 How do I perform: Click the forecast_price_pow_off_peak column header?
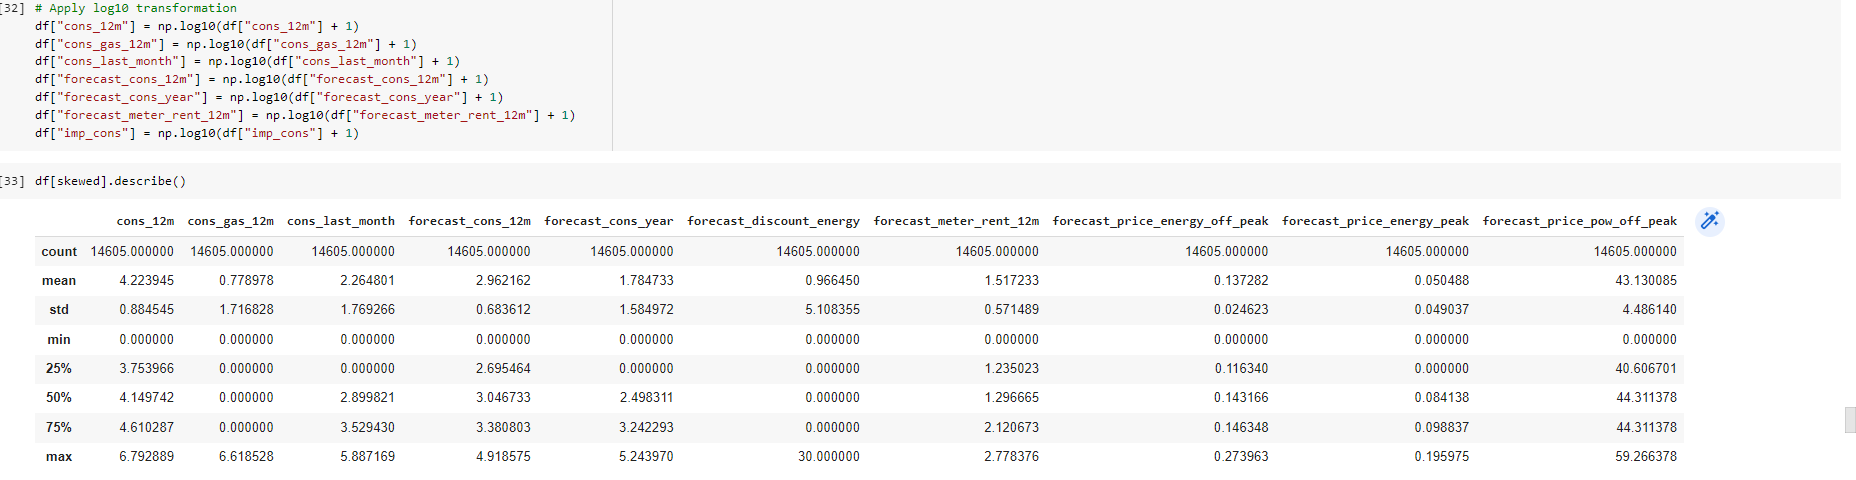pos(1579,221)
